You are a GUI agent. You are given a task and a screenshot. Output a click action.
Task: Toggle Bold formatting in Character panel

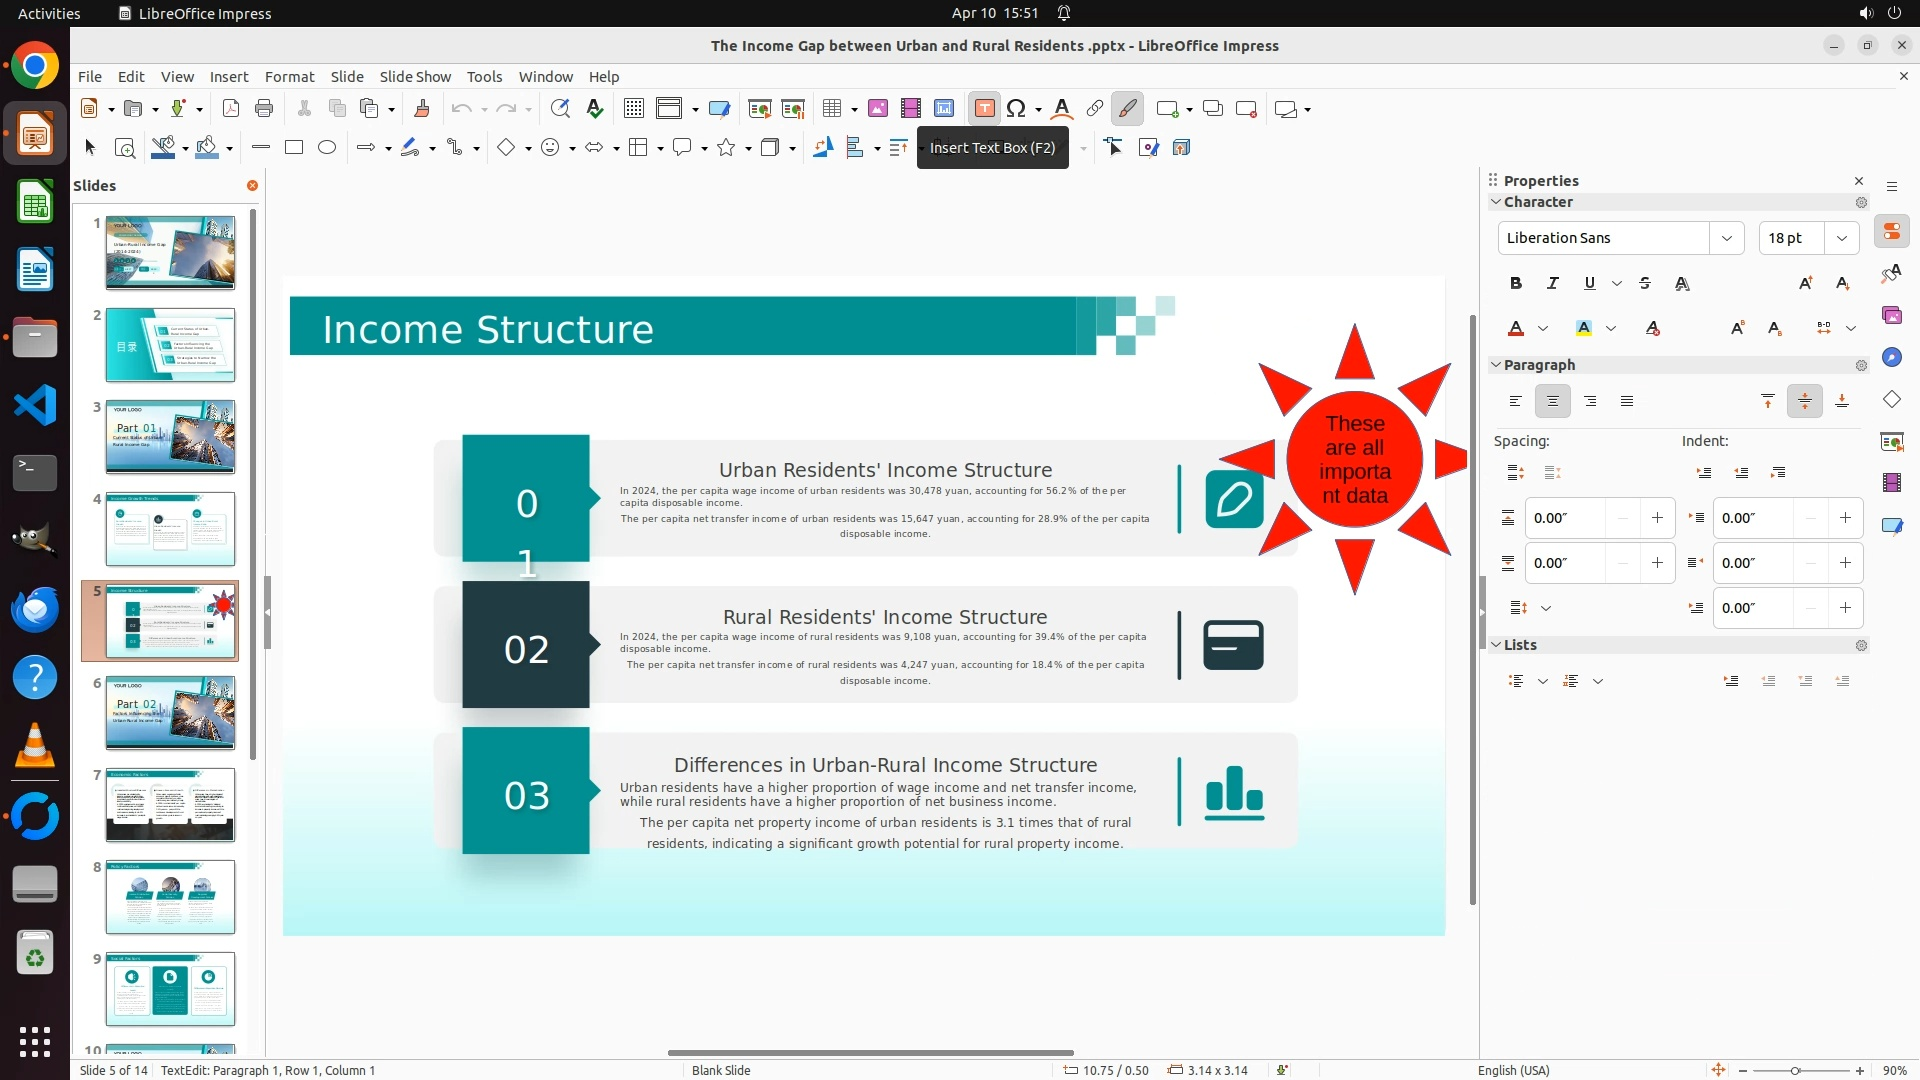coord(1516,283)
